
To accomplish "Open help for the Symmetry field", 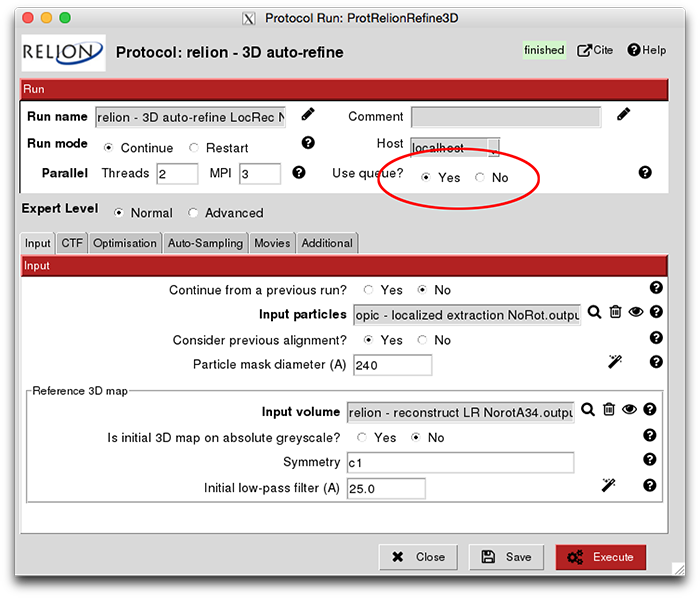I will [650, 460].
